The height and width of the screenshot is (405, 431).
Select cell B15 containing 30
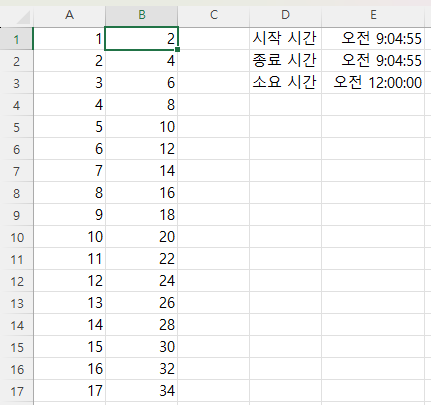142,347
